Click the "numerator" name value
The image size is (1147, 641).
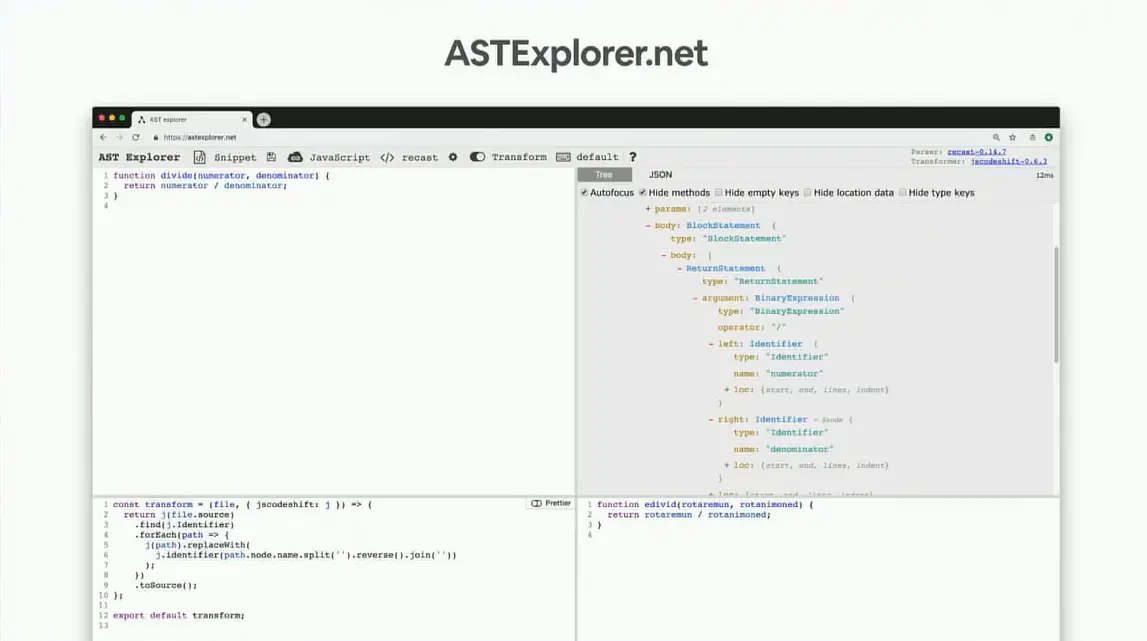pos(794,374)
